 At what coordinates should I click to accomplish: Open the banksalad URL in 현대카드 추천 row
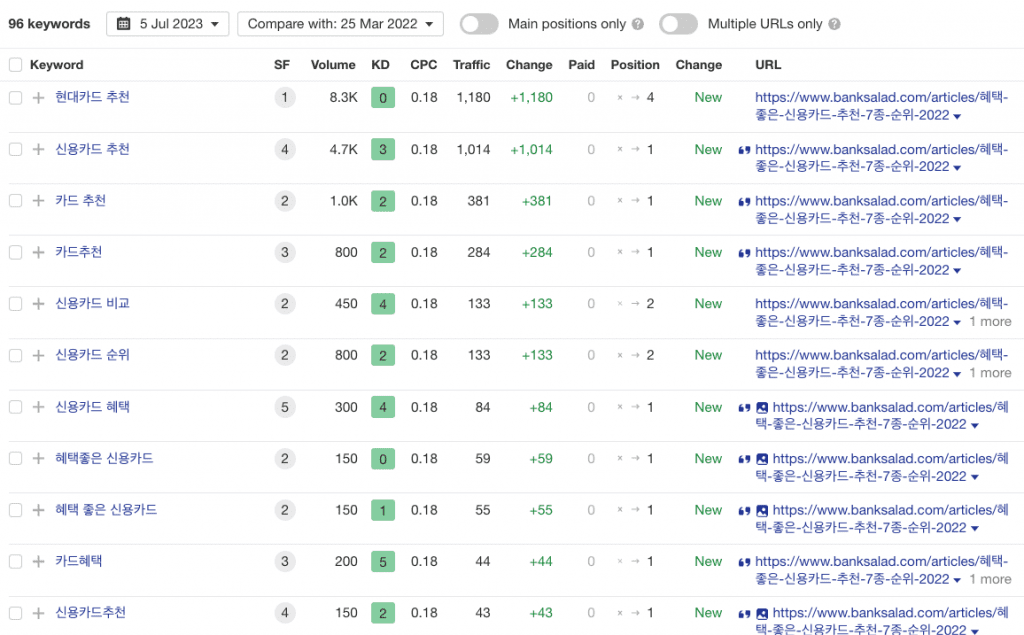(881, 106)
